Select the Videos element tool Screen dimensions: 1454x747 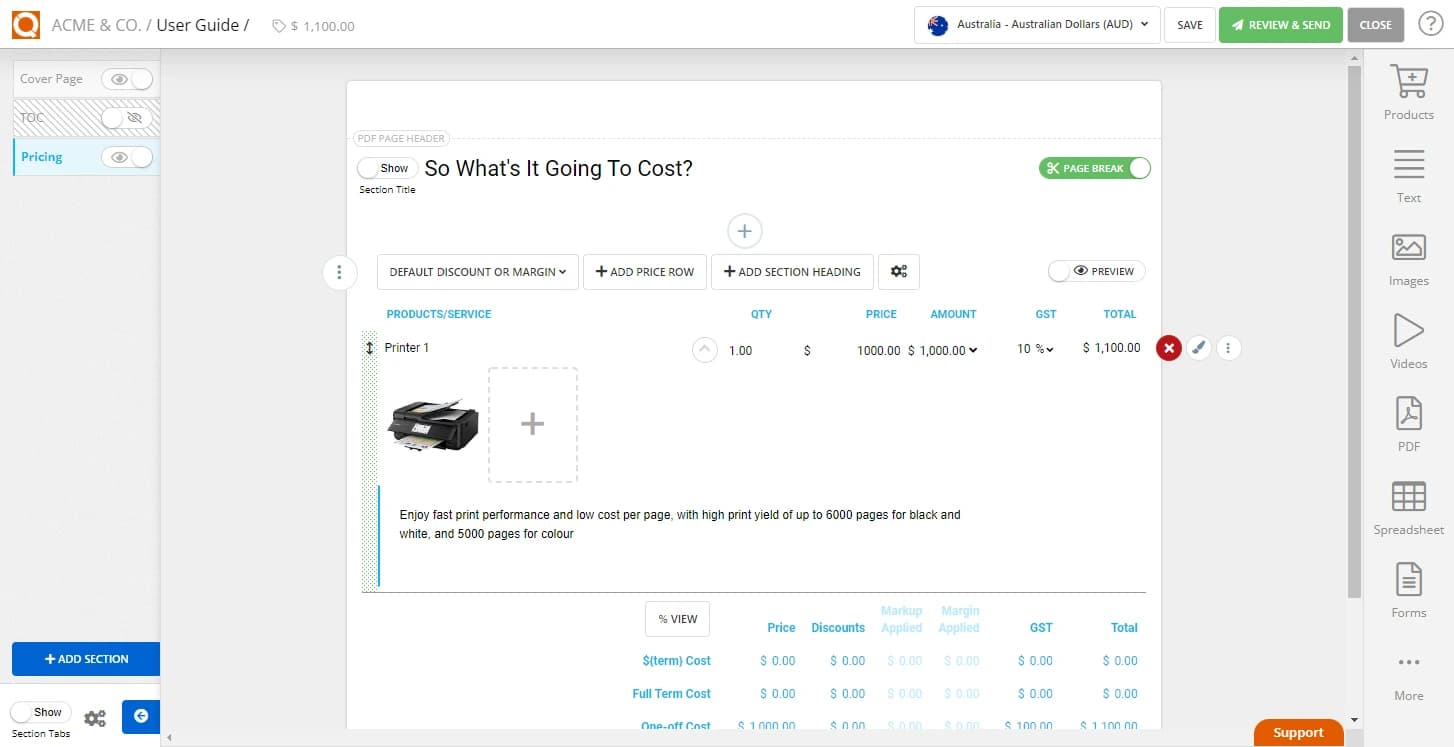(x=1408, y=340)
